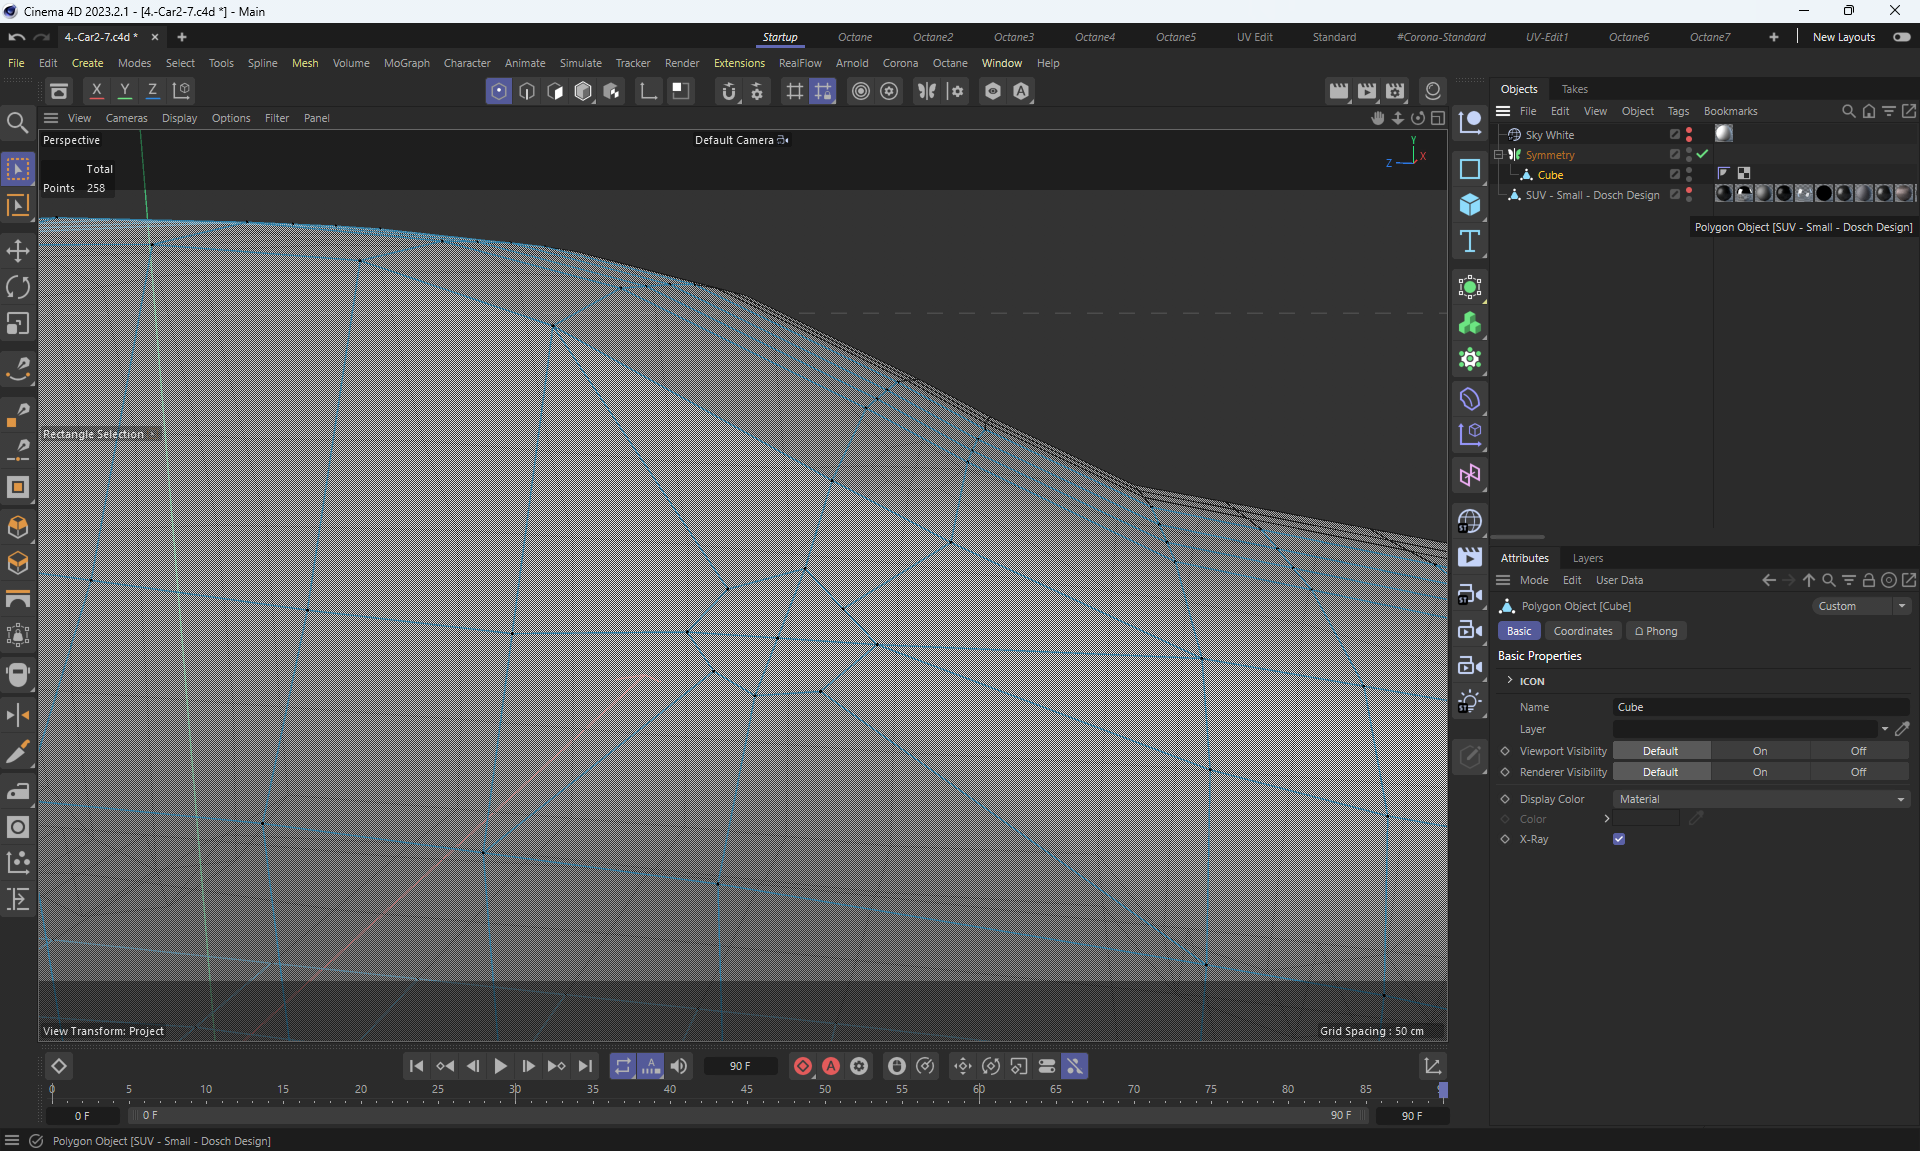The width and height of the screenshot is (1920, 1151).
Task: Open the Display Color dropdown
Action: tap(1760, 799)
